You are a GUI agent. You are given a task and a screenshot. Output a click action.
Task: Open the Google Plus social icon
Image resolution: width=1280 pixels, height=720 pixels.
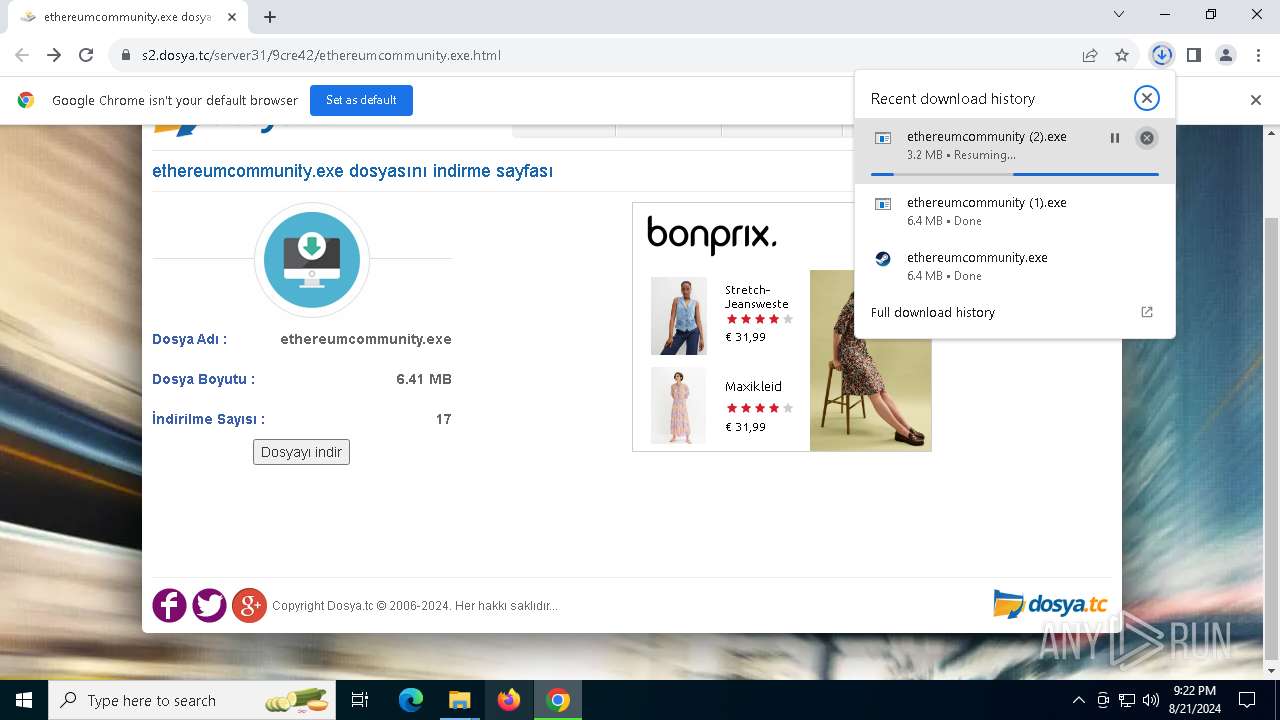coord(249,605)
